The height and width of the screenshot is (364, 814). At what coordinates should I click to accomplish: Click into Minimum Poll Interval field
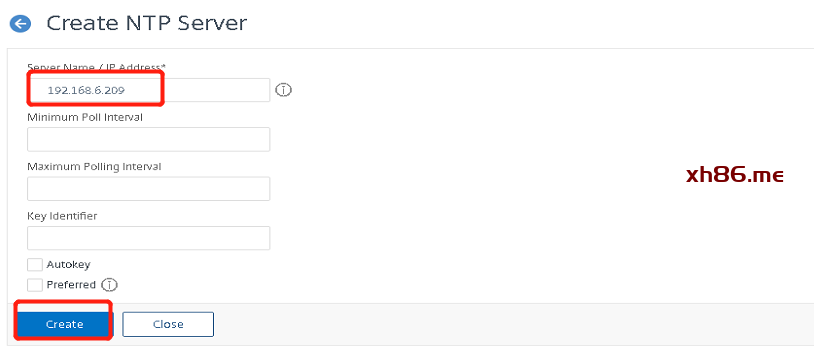tap(148, 139)
